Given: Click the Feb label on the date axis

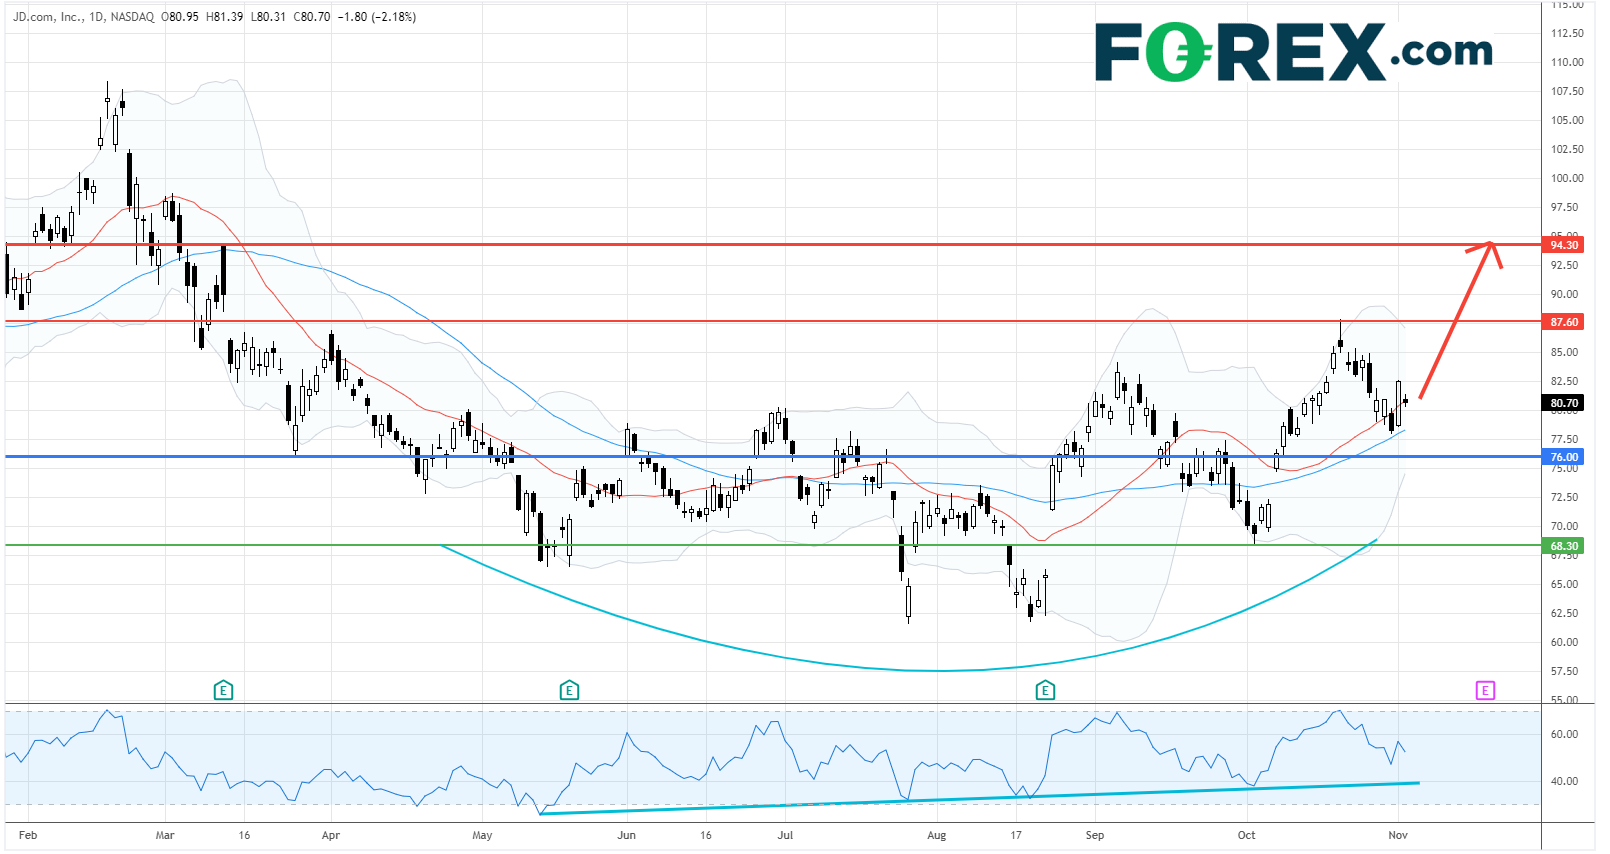Looking at the screenshot, I should (x=28, y=835).
